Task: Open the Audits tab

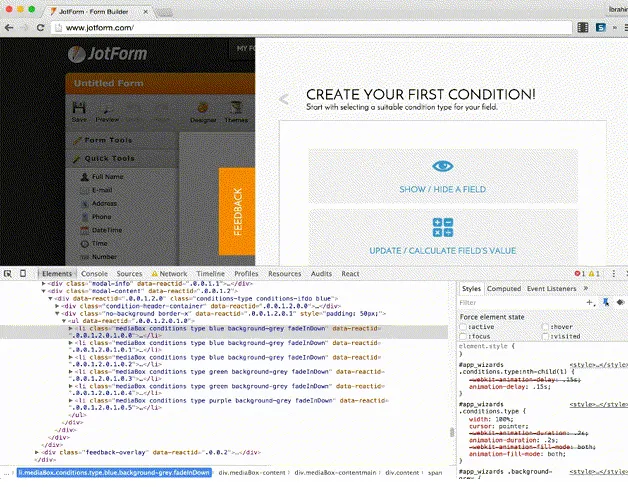Action: 321,274
